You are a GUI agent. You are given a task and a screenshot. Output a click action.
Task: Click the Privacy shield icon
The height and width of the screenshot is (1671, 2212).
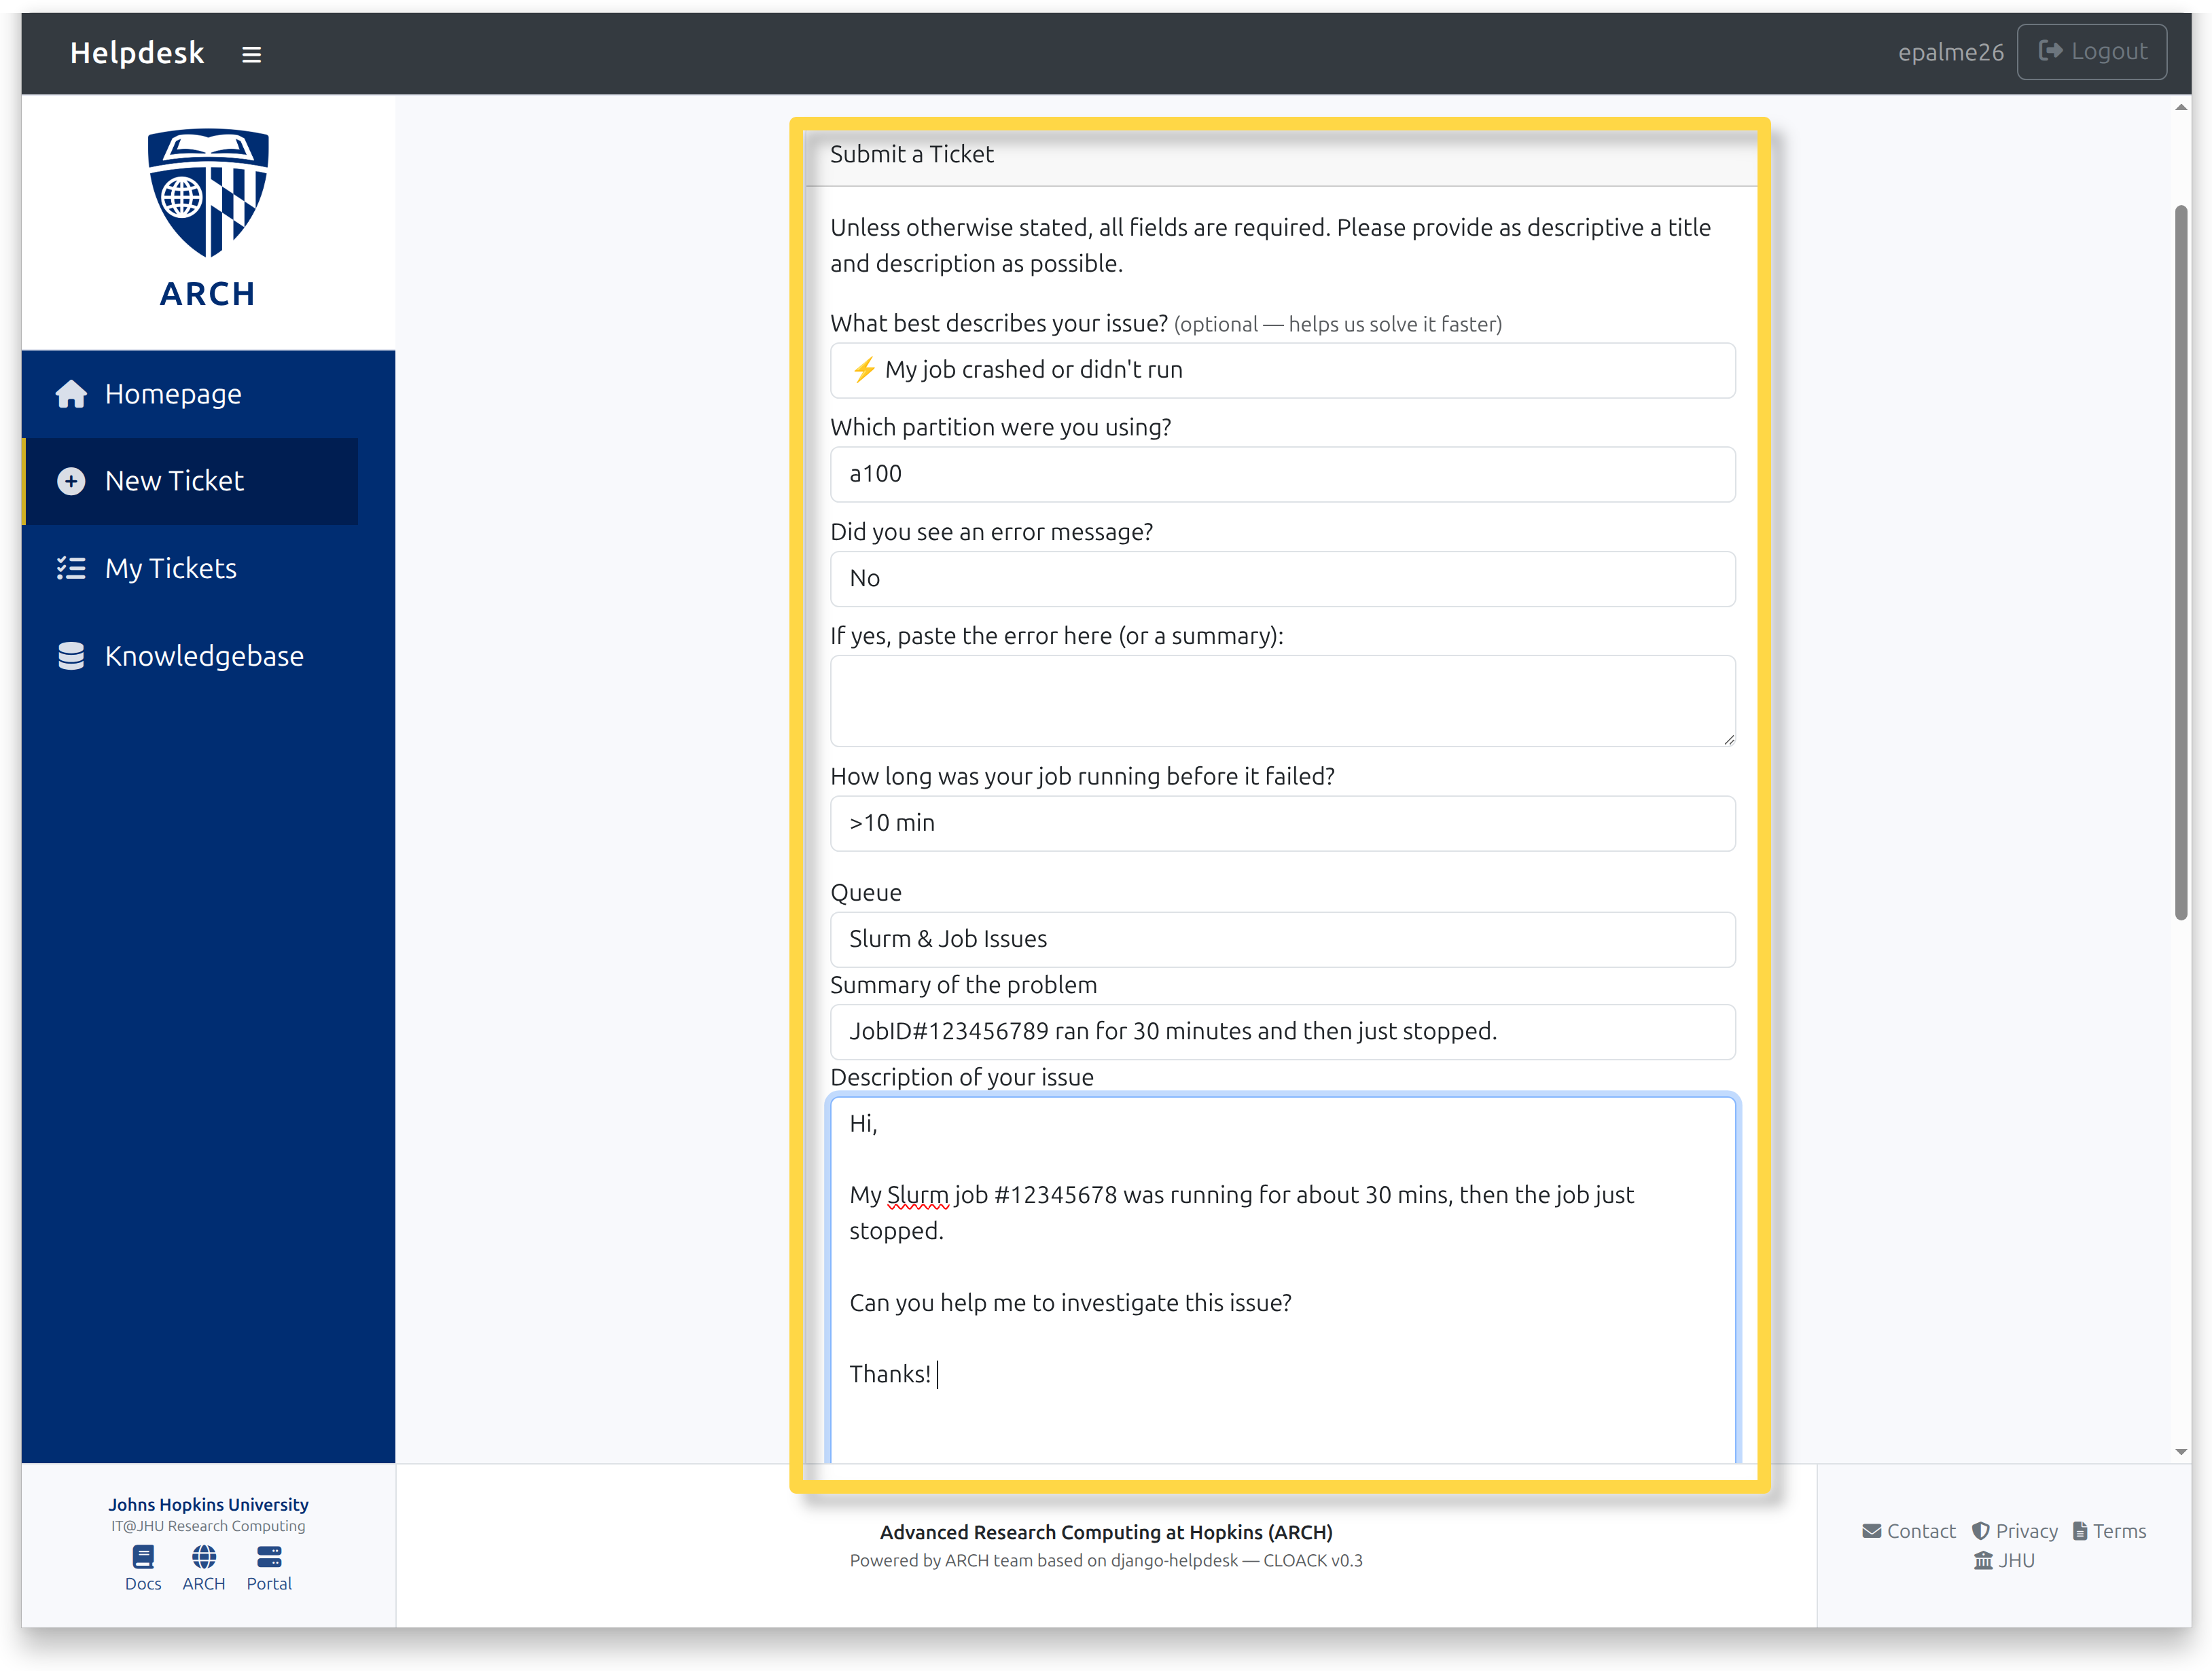(x=1980, y=1531)
